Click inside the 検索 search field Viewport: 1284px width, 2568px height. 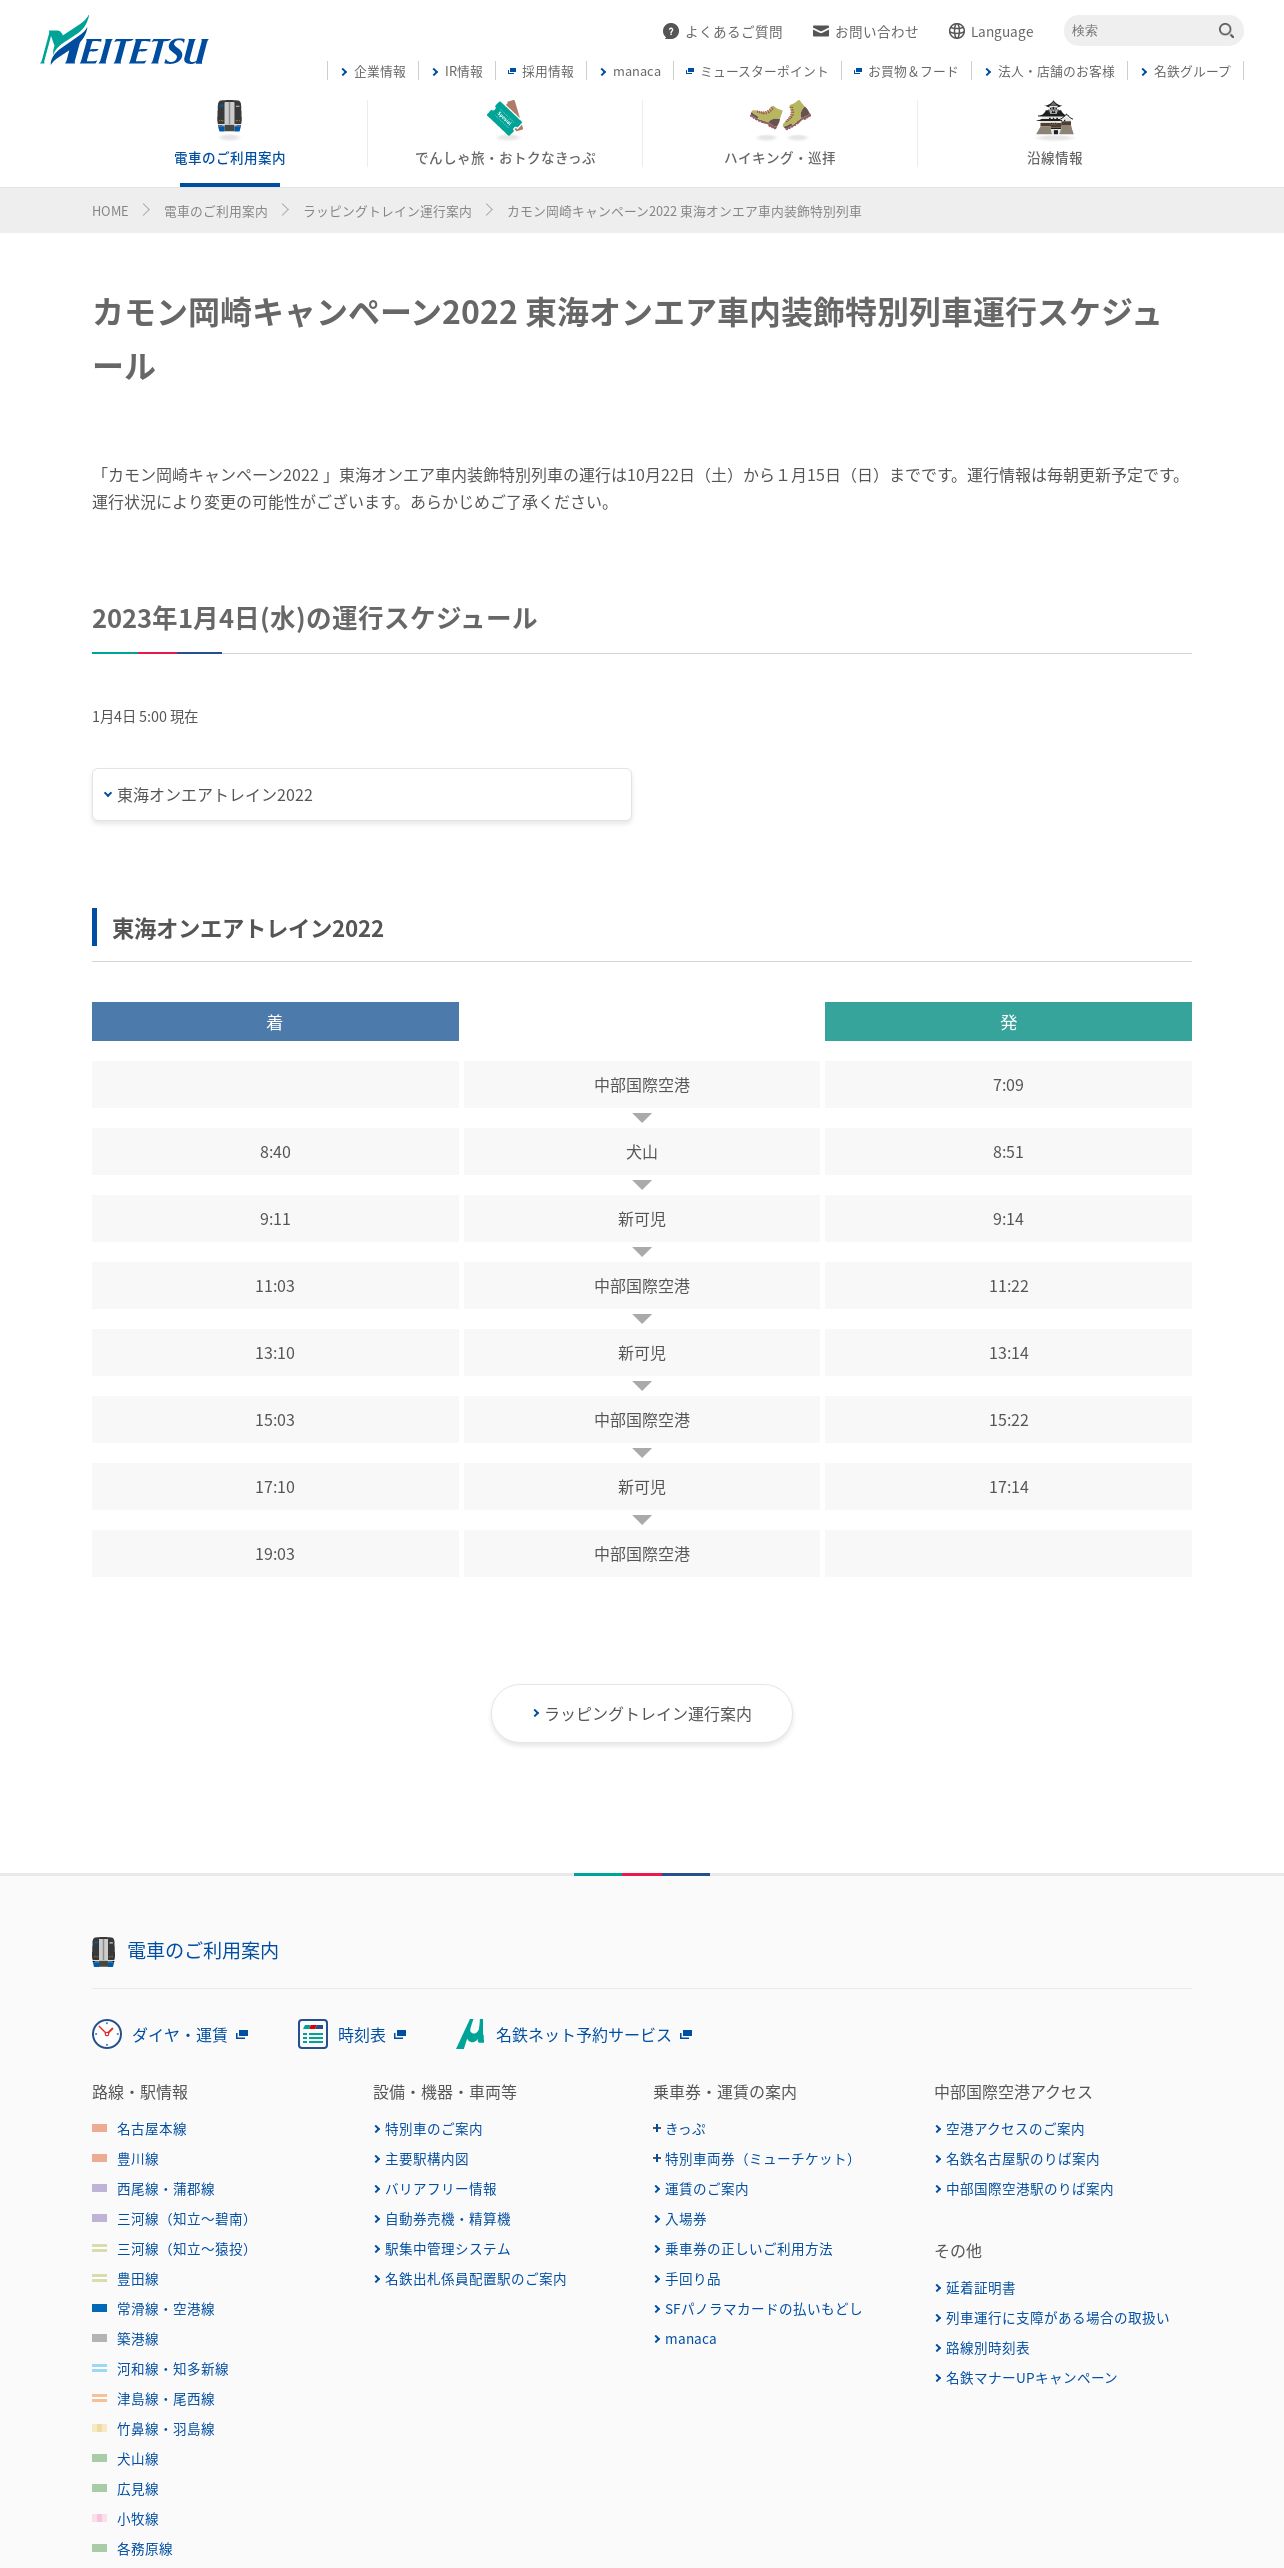tap(1140, 31)
